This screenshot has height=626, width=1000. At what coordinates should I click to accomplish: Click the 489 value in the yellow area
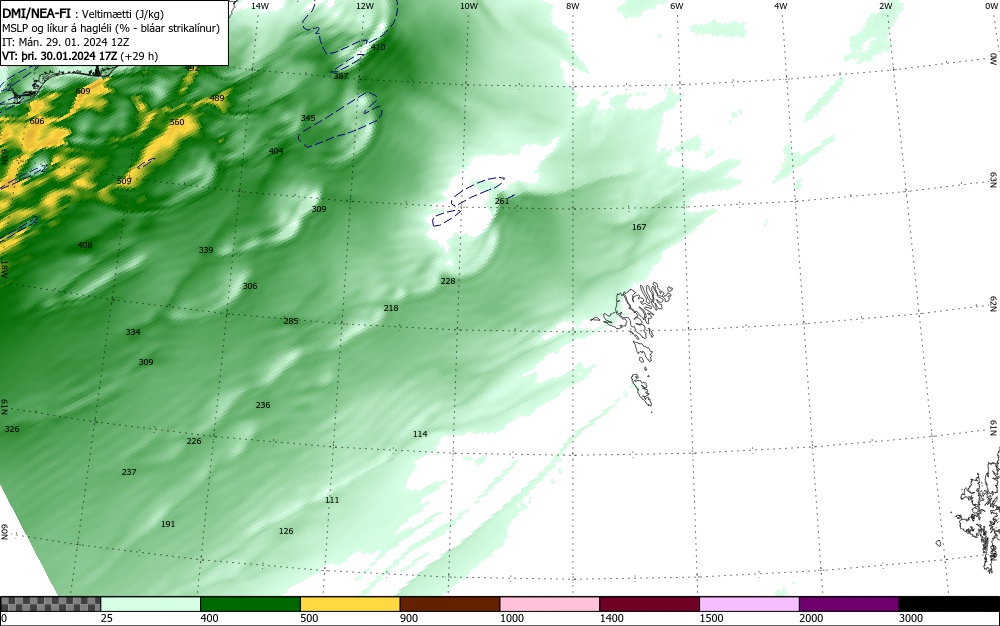217,98
